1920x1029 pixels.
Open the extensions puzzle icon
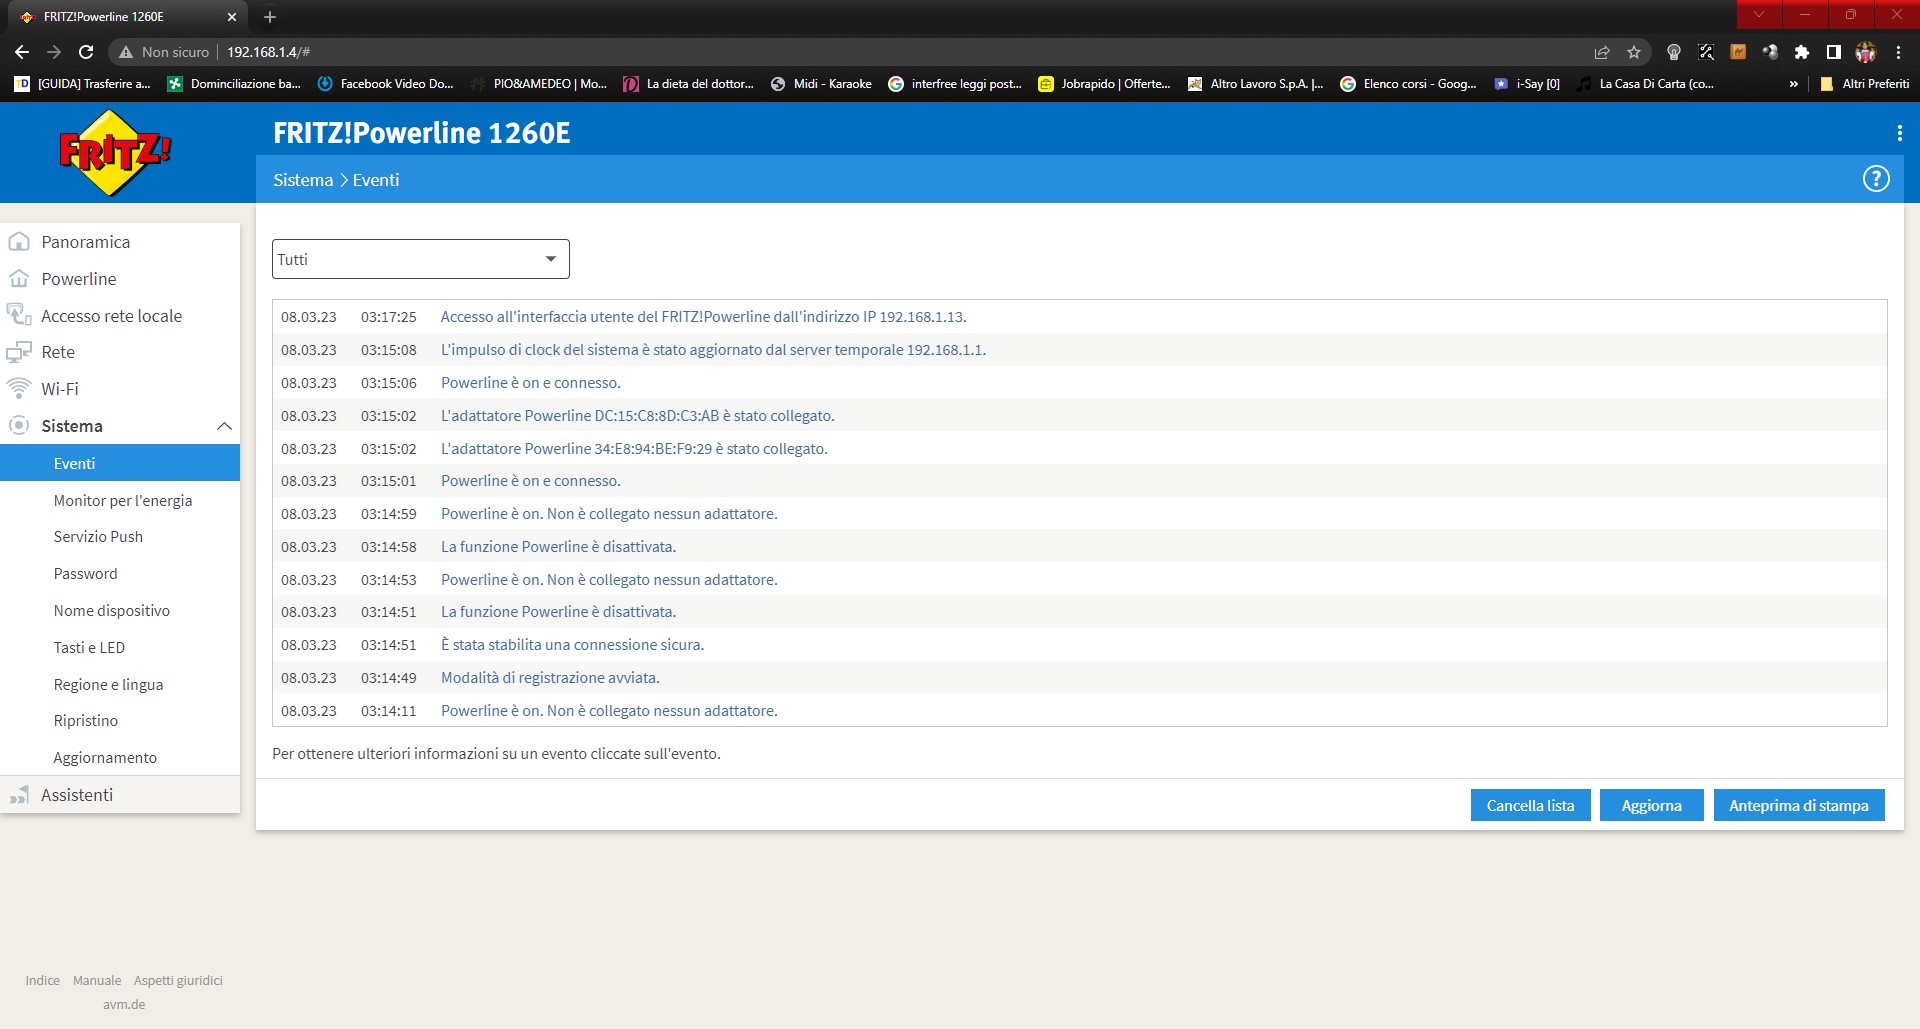(1801, 52)
